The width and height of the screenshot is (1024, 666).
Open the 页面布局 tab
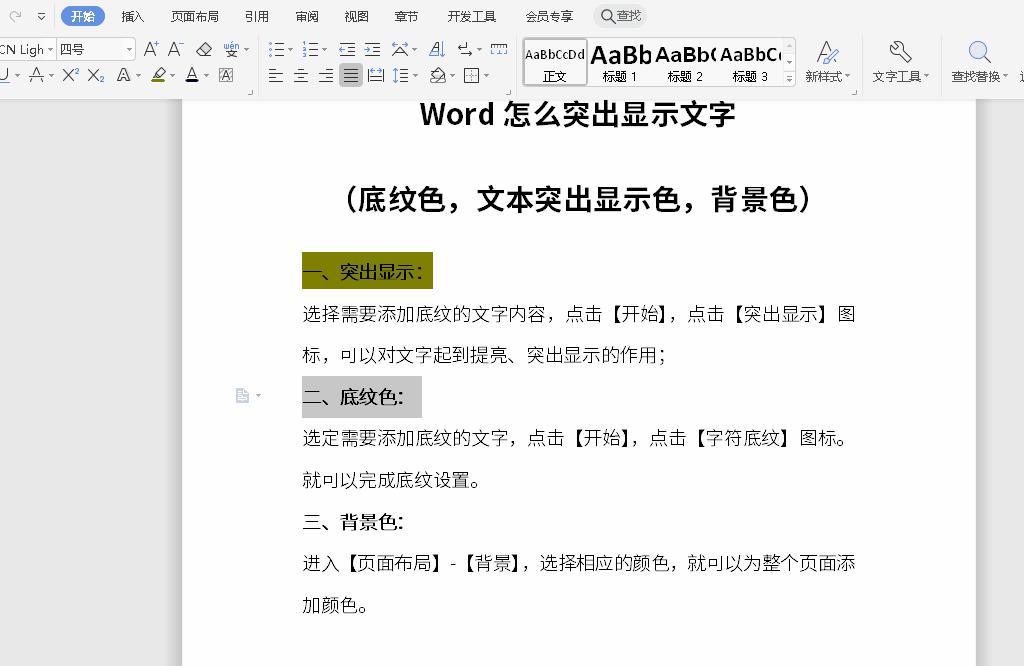(x=195, y=16)
